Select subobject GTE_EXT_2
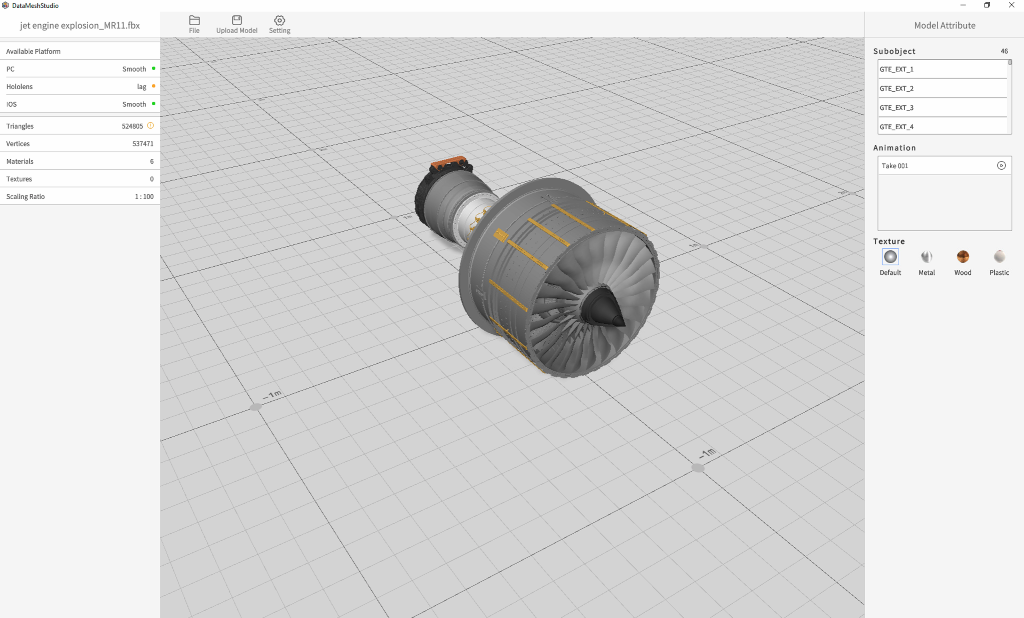Screen dimensions: 1024x618 tap(942, 88)
